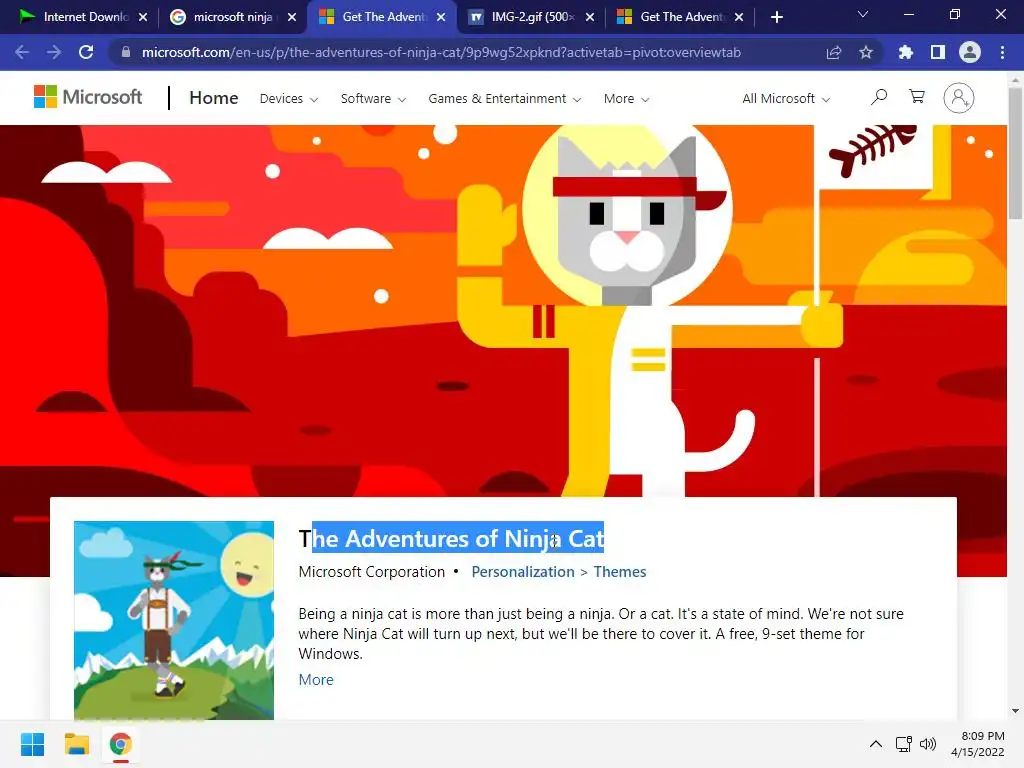This screenshot has height=768, width=1024.
Task: Click the browser forward arrow
Action: coord(54,52)
